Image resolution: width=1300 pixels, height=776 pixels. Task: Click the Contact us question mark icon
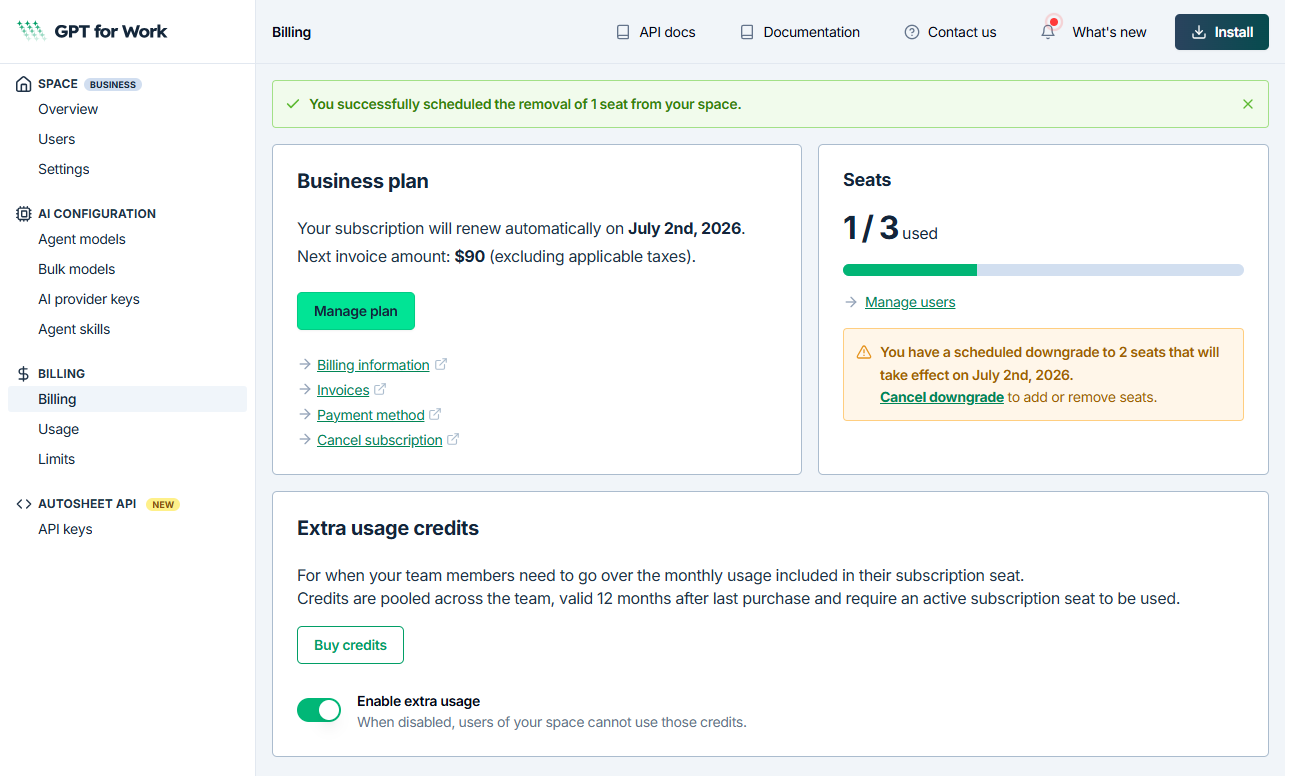pos(912,32)
